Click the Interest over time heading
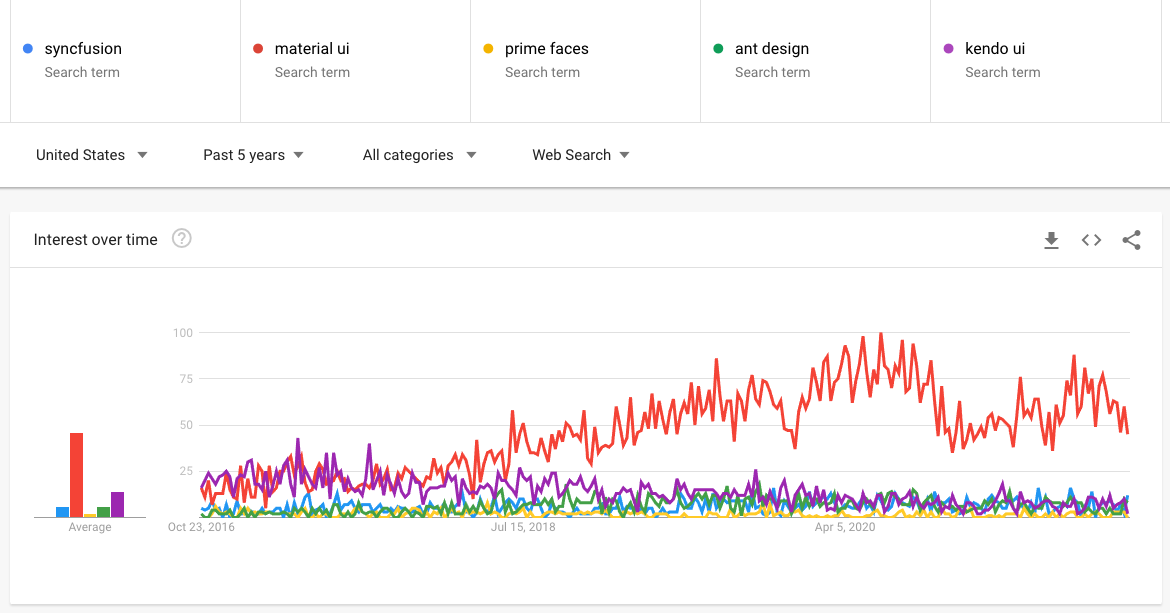Image resolution: width=1170 pixels, height=613 pixels. 95,239
